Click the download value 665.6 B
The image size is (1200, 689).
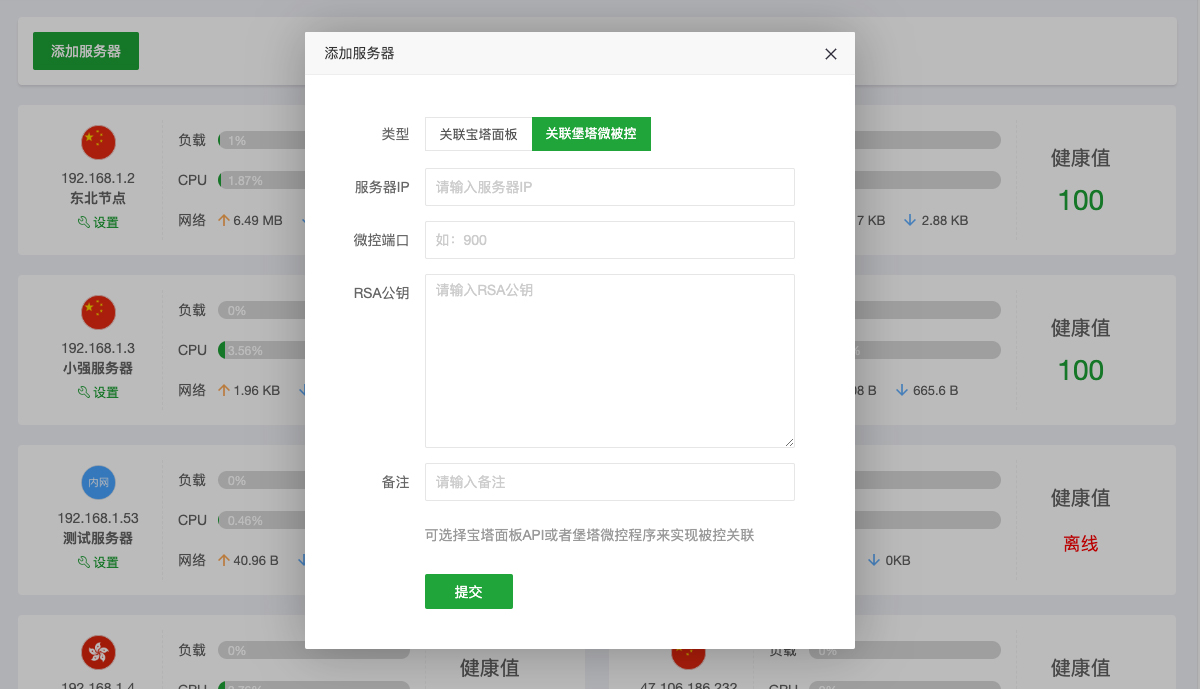pyautogui.click(x=936, y=390)
